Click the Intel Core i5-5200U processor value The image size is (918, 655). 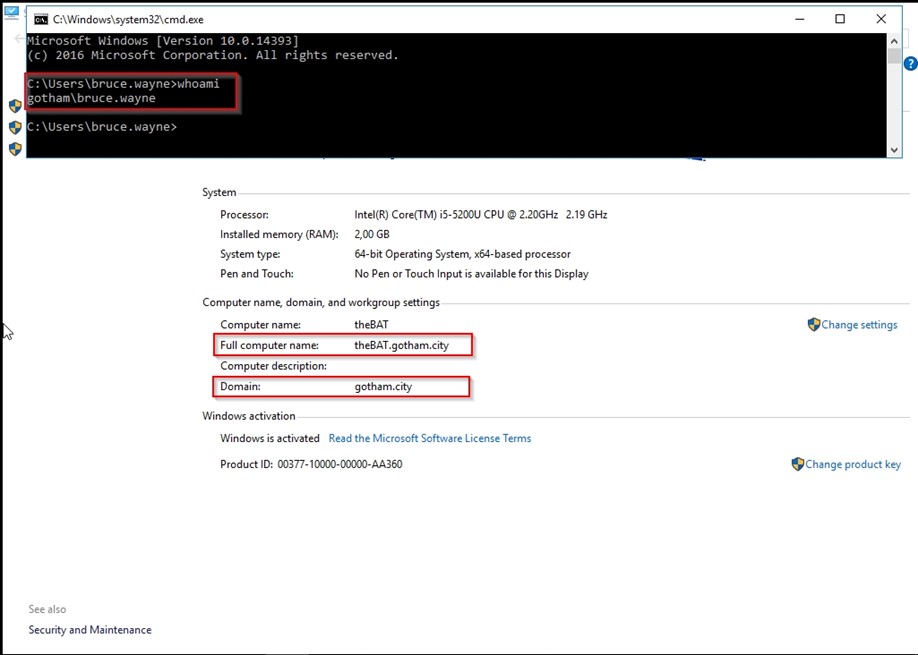481,215
